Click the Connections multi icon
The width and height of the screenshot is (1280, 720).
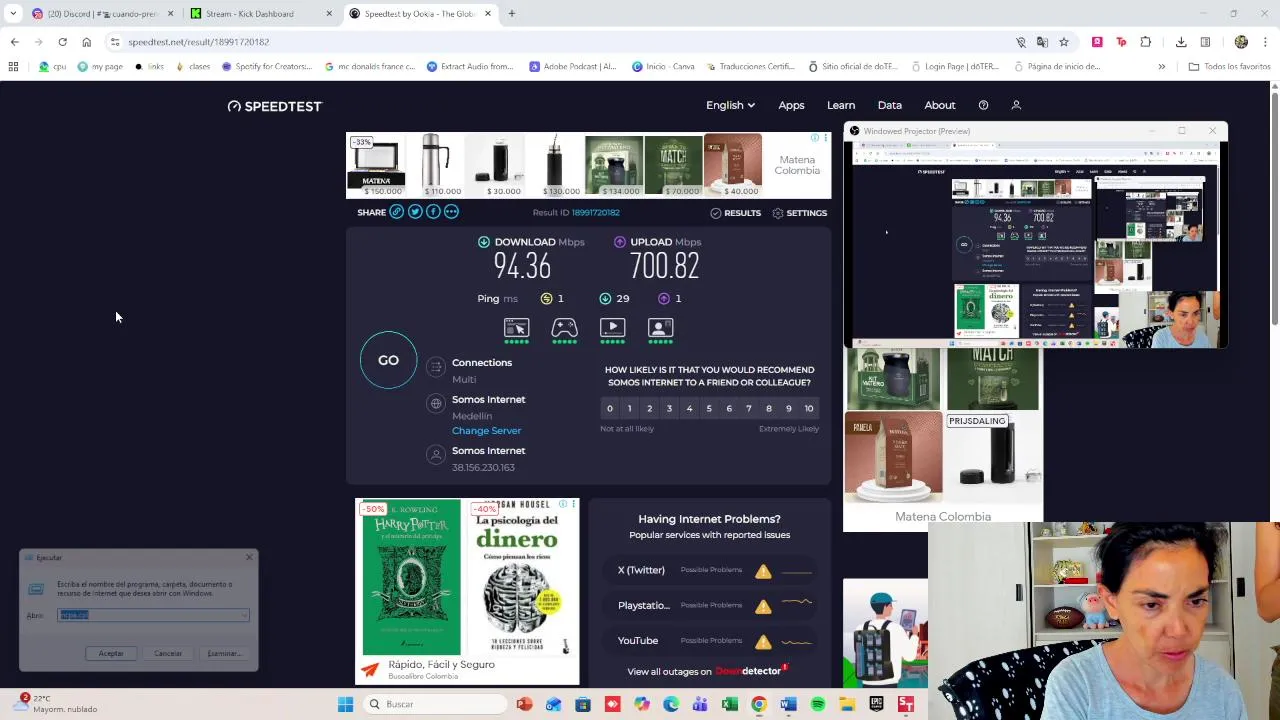(x=436, y=368)
